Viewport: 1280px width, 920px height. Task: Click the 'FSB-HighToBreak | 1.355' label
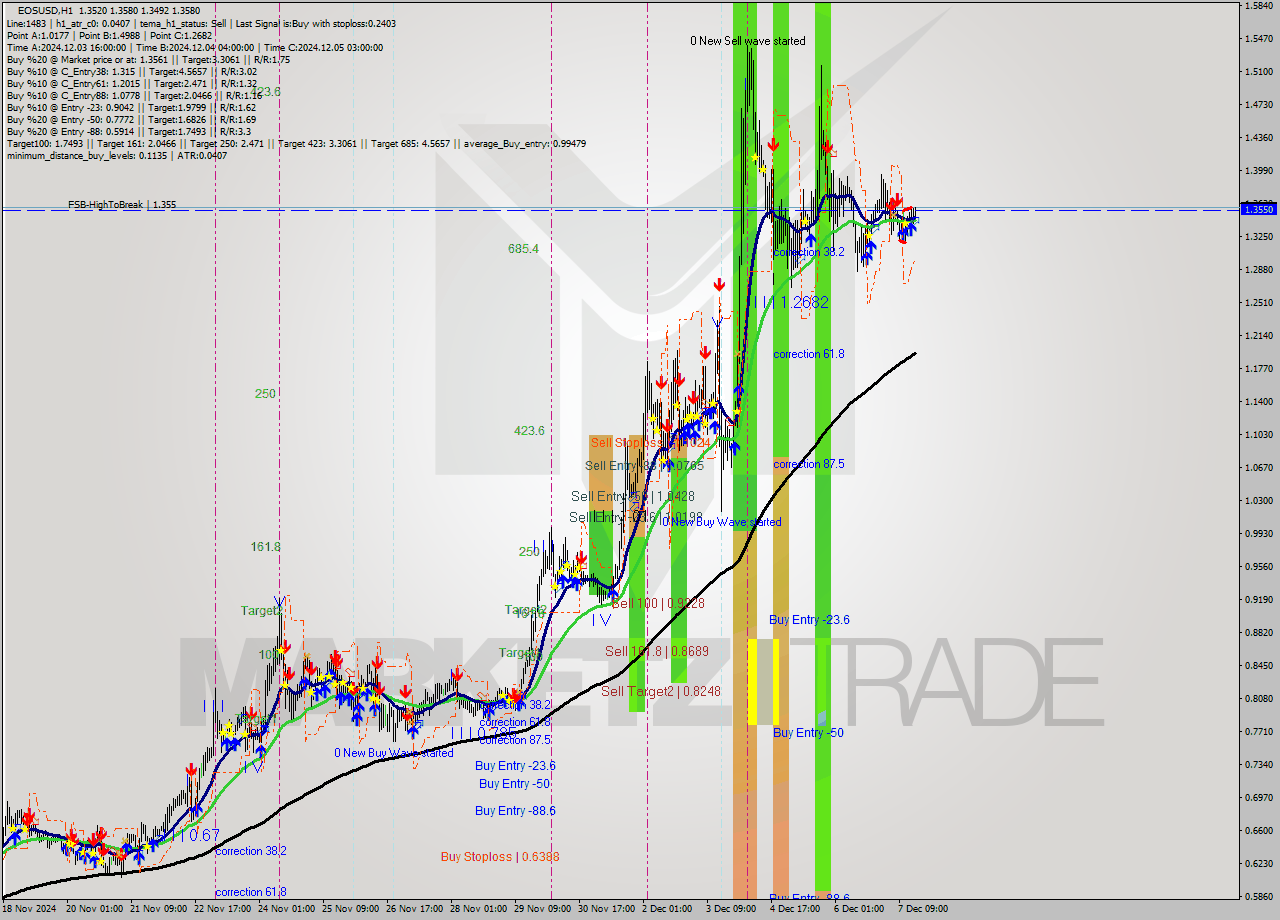click(x=122, y=204)
